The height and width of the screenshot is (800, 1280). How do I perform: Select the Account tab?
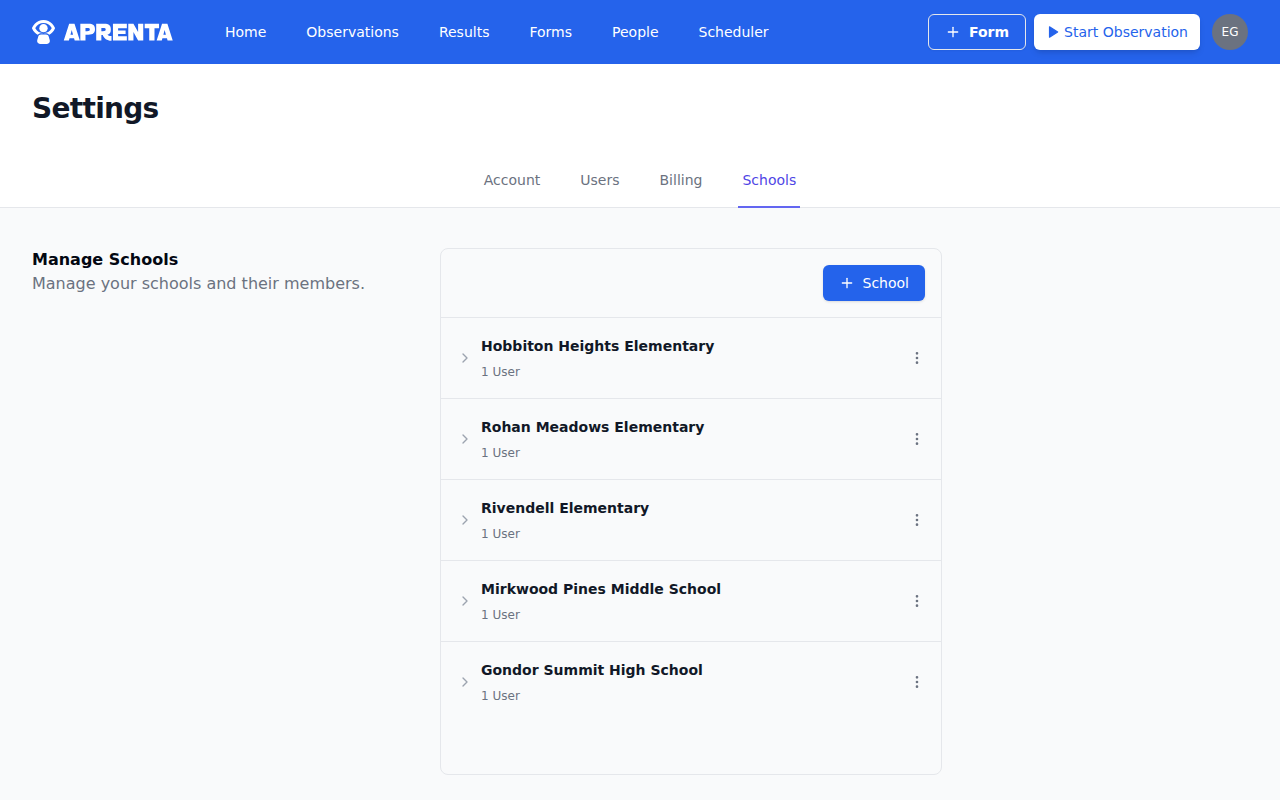(511, 180)
